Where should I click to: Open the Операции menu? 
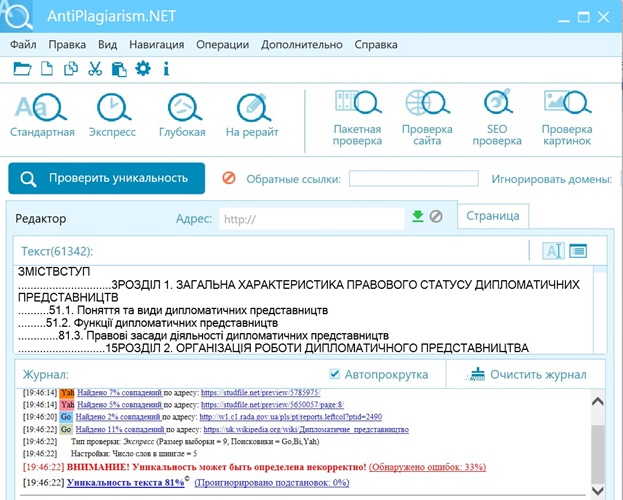(x=222, y=45)
